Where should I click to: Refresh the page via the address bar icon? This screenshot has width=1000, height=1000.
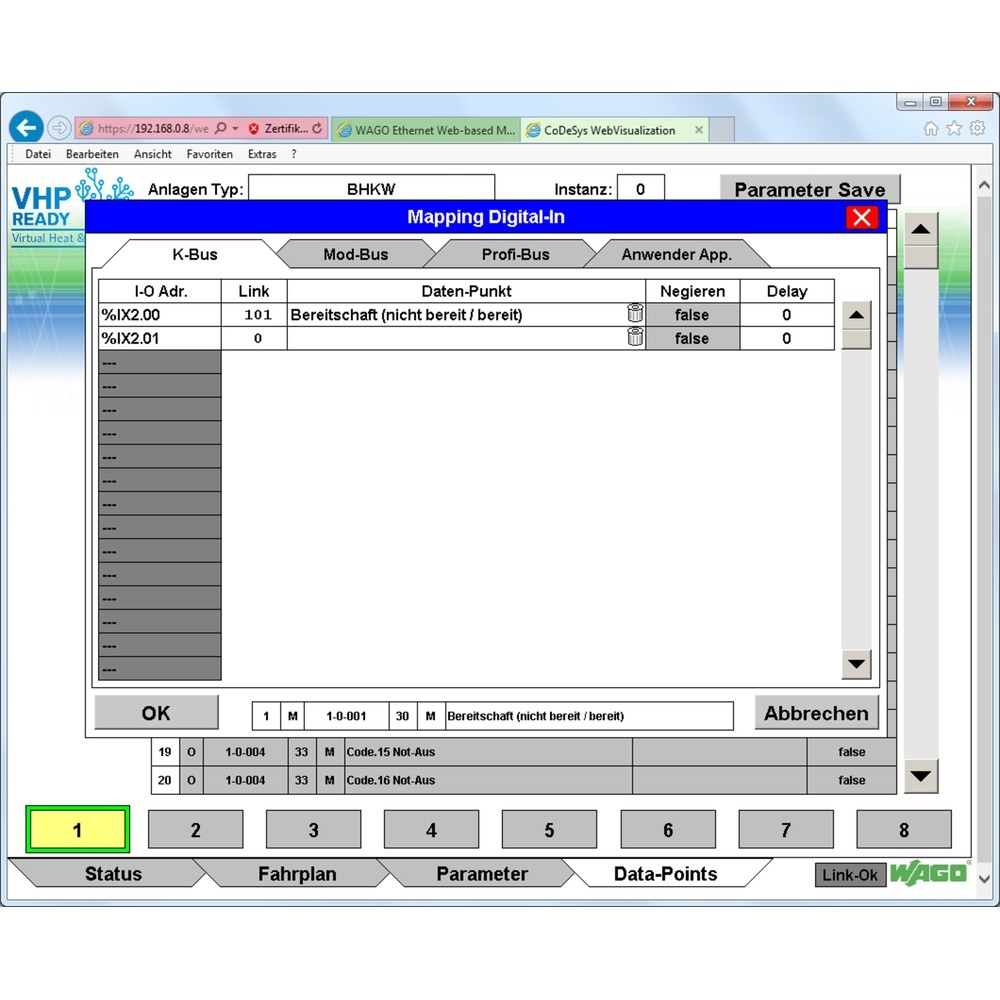(x=320, y=128)
